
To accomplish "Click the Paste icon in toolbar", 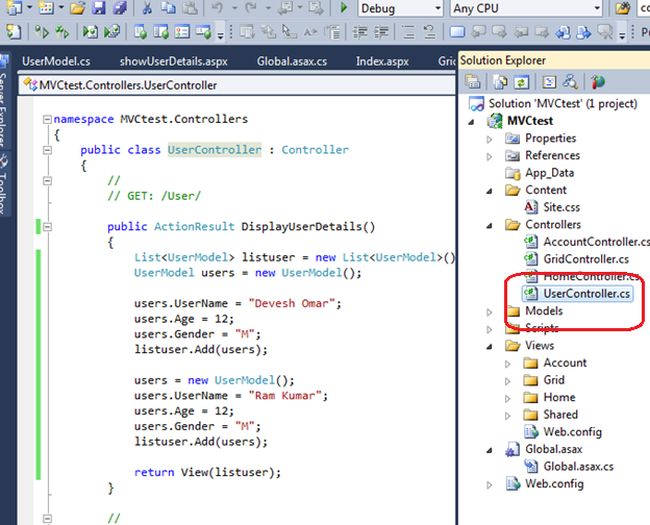I will point(190,8).
